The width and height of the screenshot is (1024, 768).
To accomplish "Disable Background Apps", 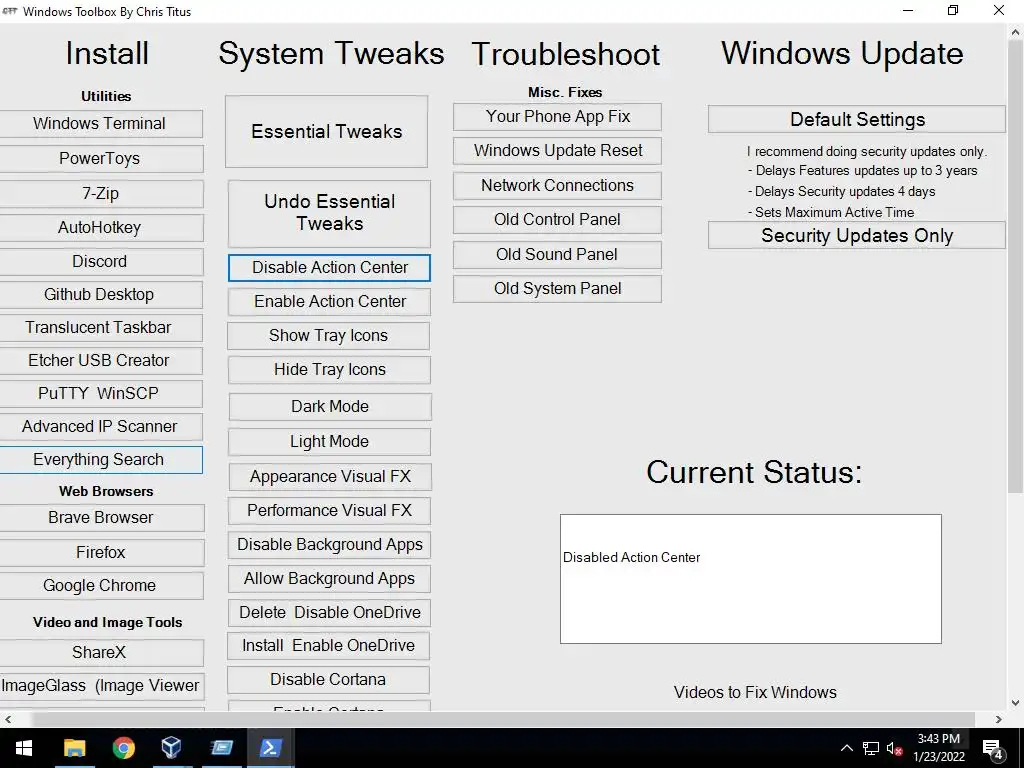I will (329, 545).
